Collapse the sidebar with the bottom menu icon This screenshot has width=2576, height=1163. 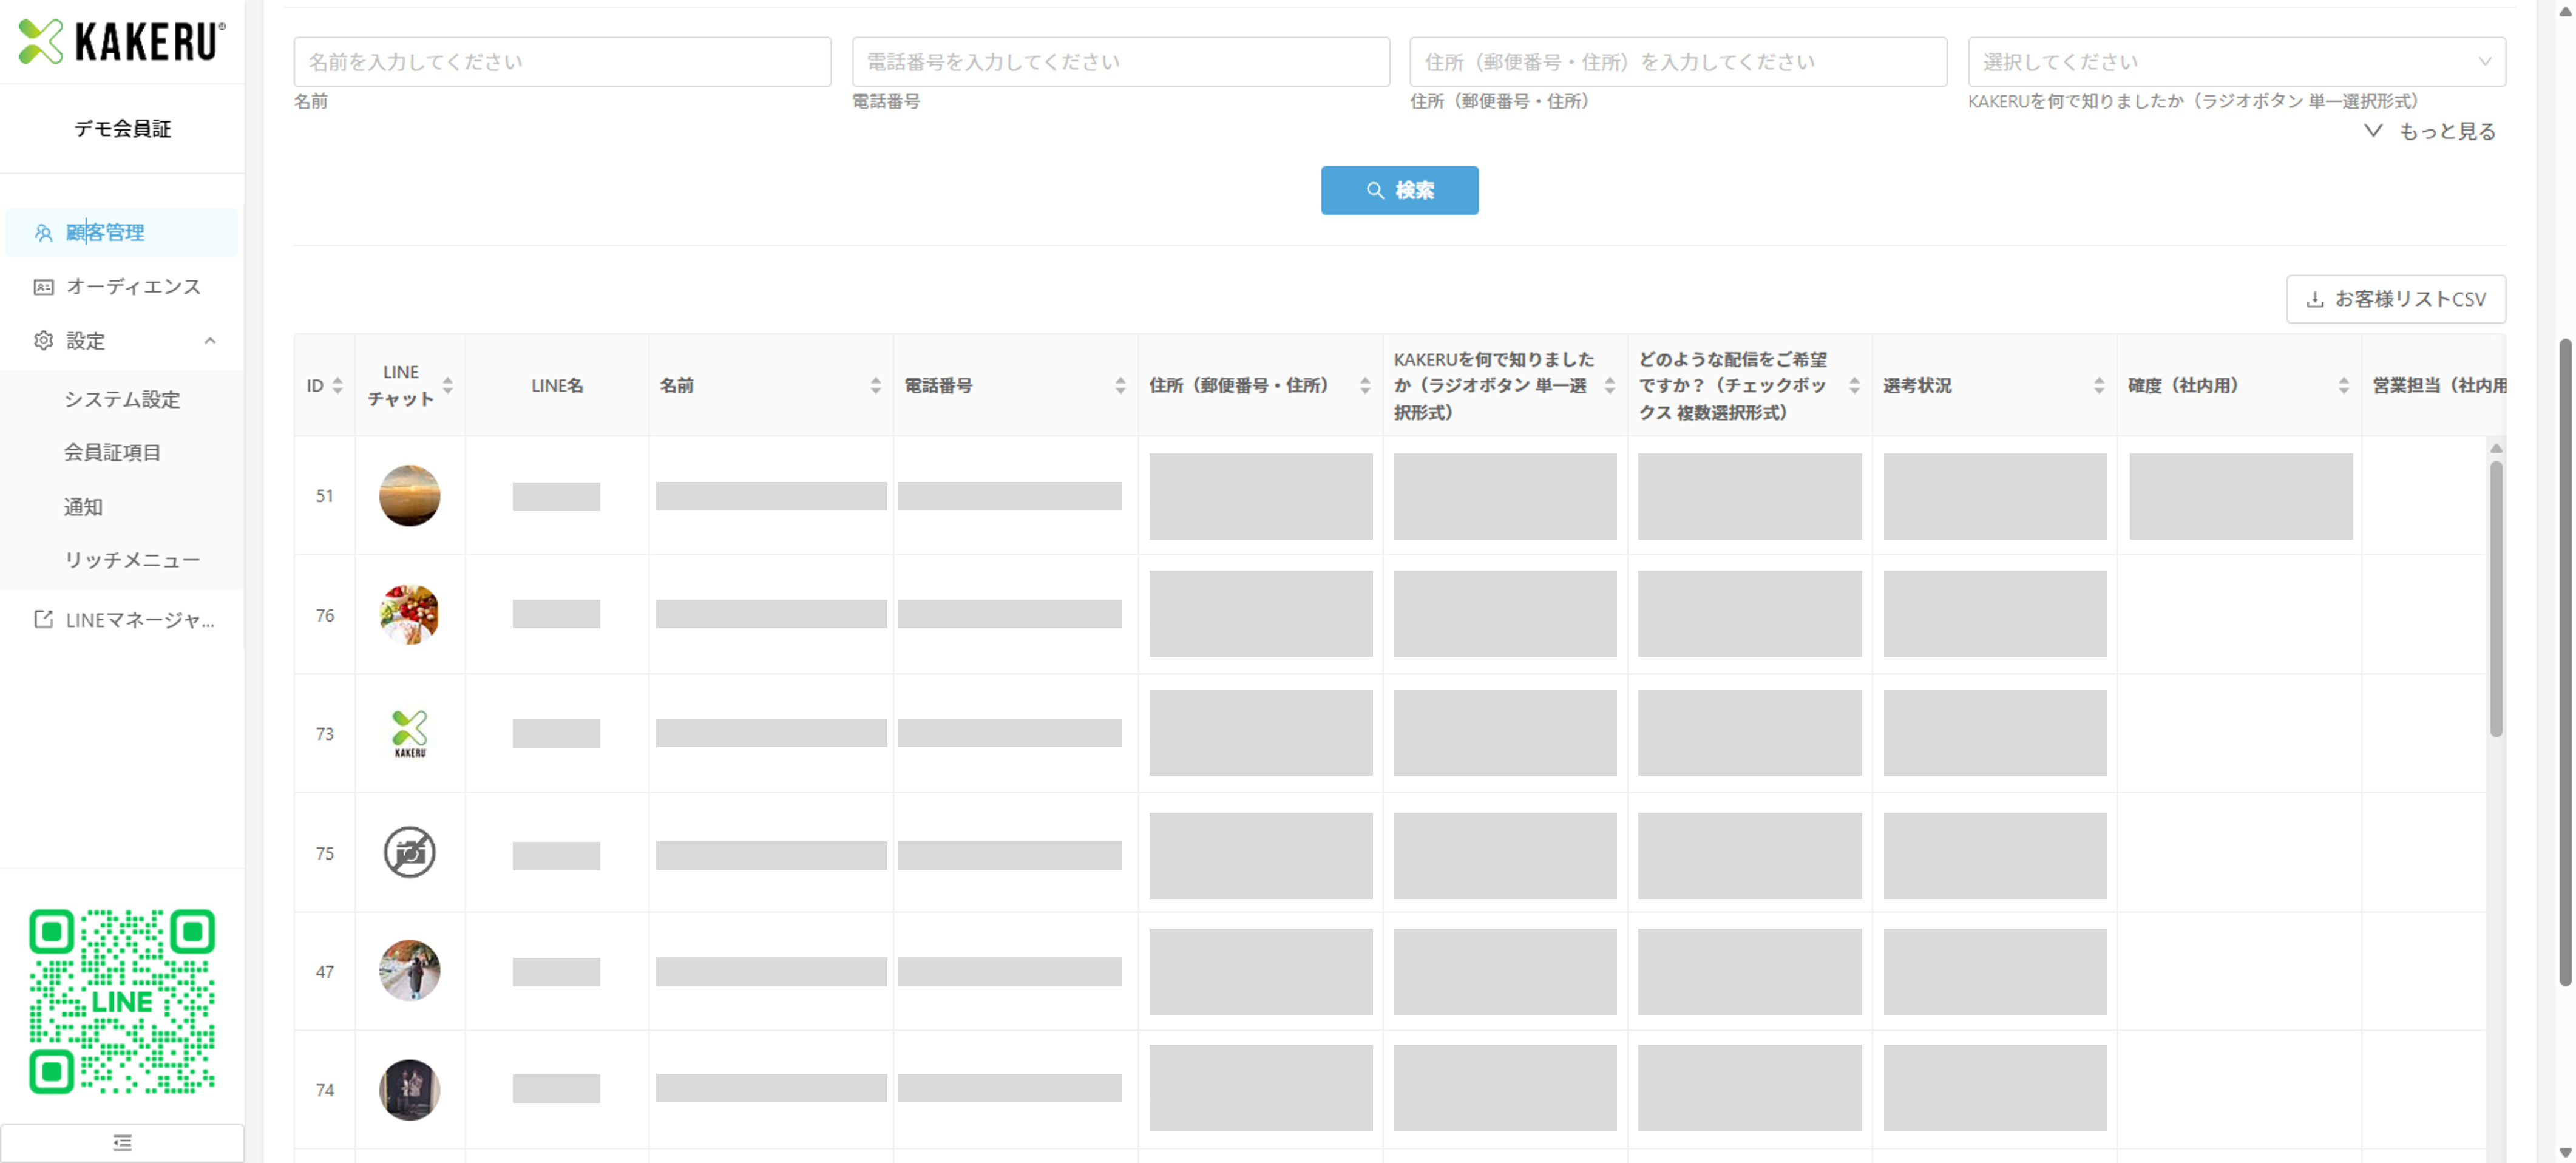pyautogui.click(x=122, y=1142)
